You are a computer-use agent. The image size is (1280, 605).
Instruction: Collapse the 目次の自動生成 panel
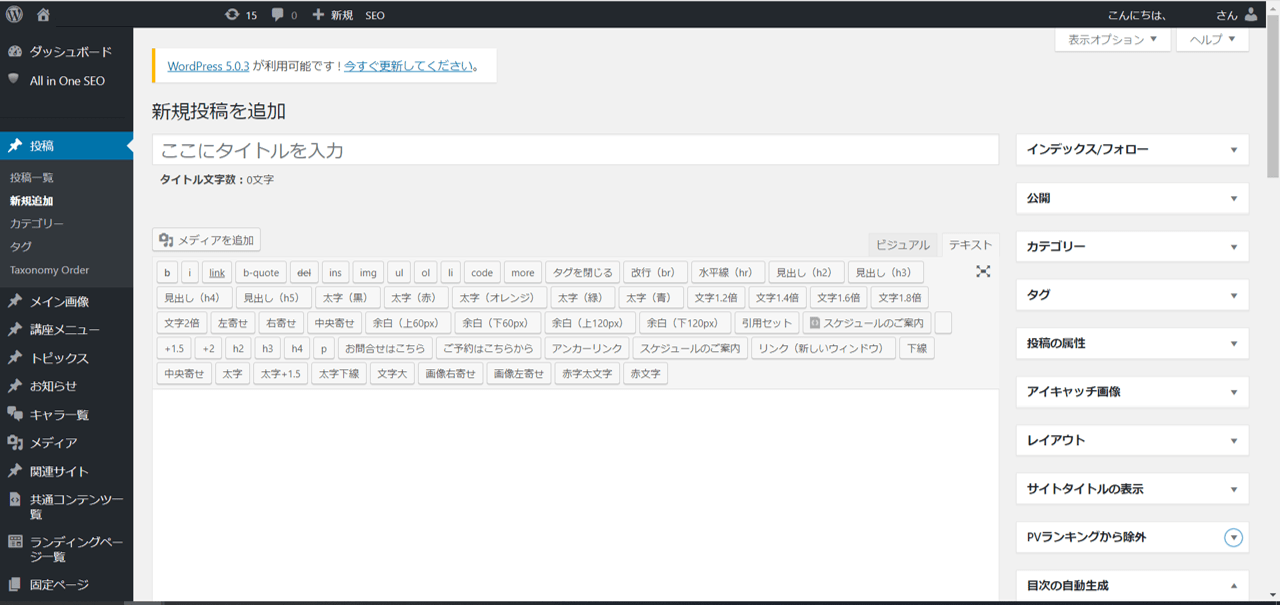click(x=1234, y=586)
